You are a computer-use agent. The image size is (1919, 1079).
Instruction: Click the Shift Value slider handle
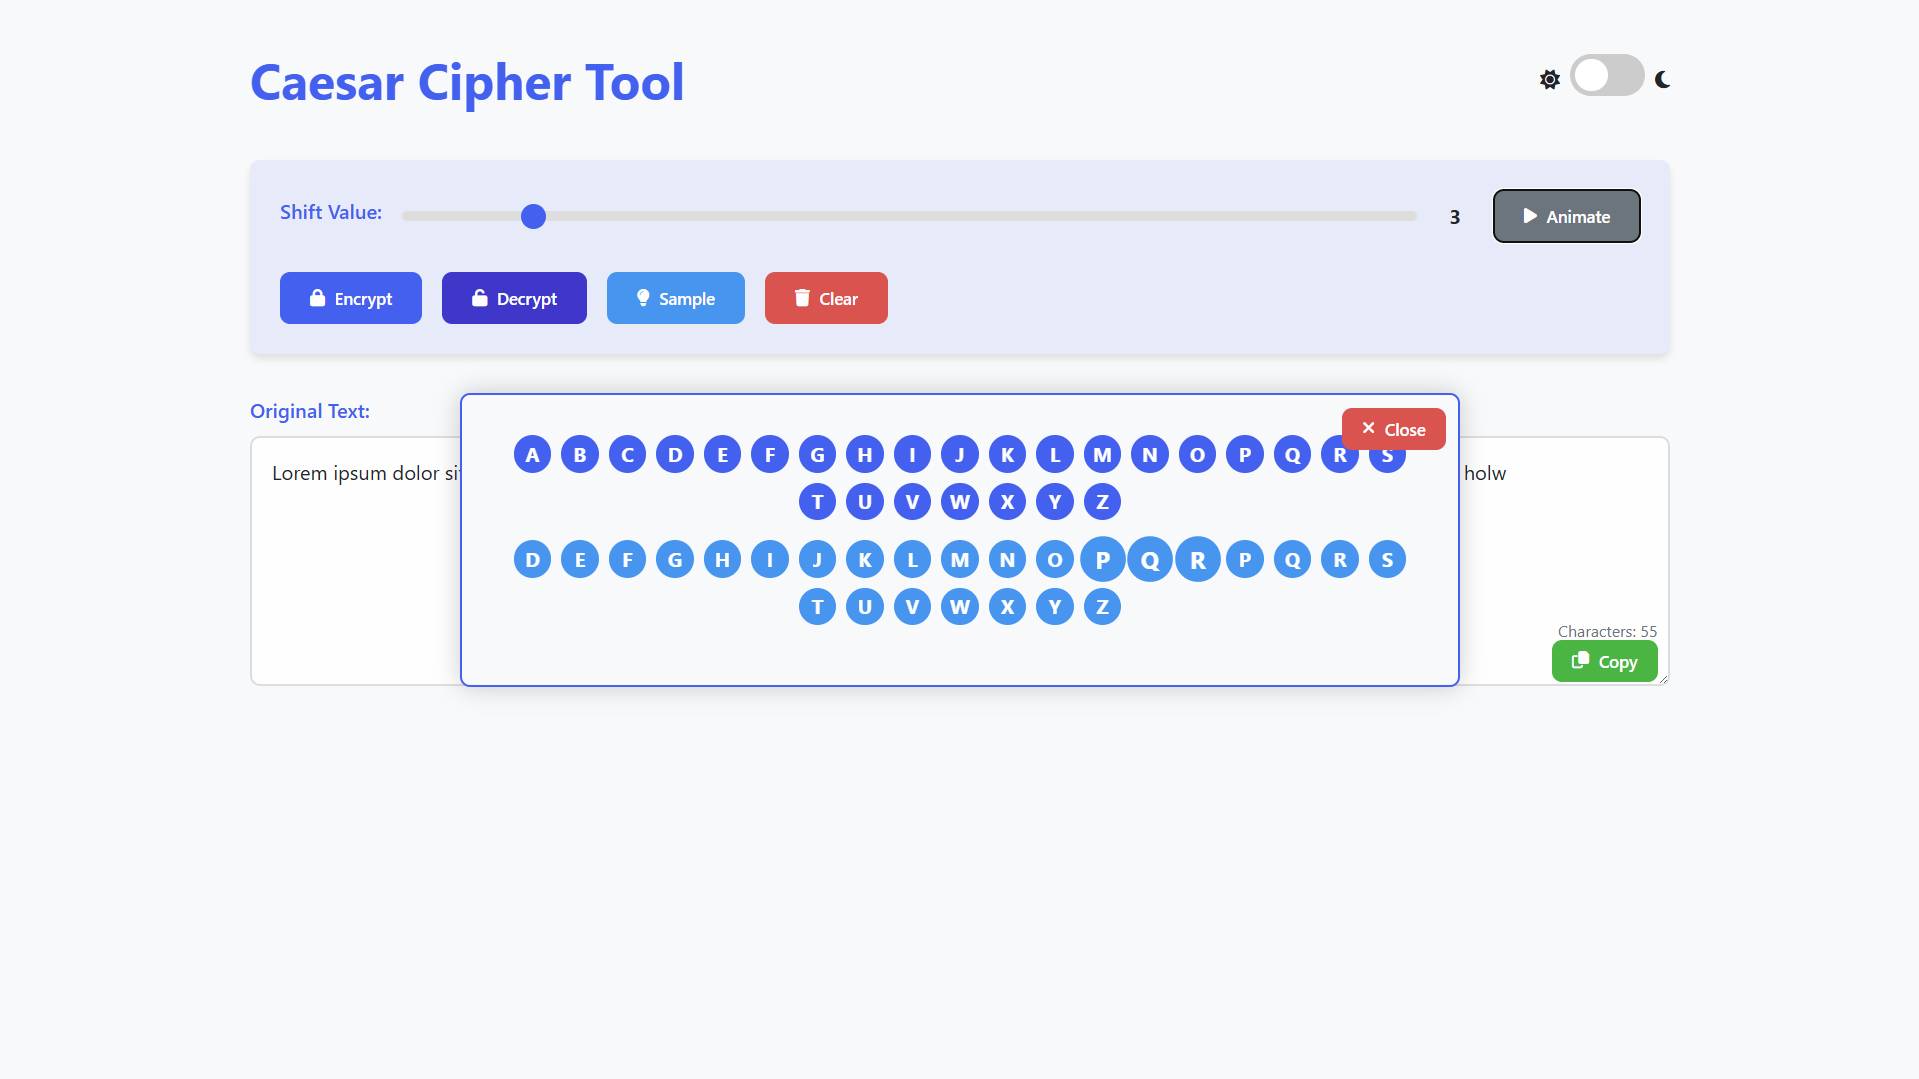click(533, 216)
